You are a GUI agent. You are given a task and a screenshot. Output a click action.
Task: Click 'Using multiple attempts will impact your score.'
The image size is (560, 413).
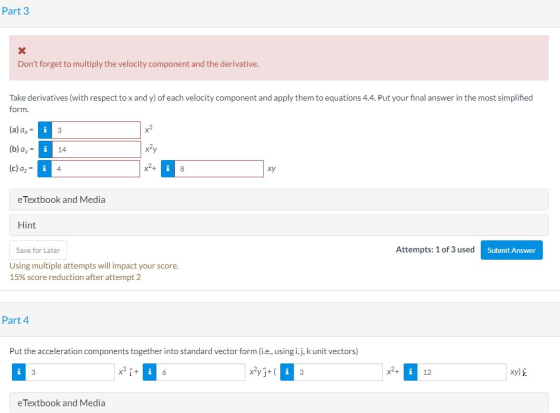94,266
